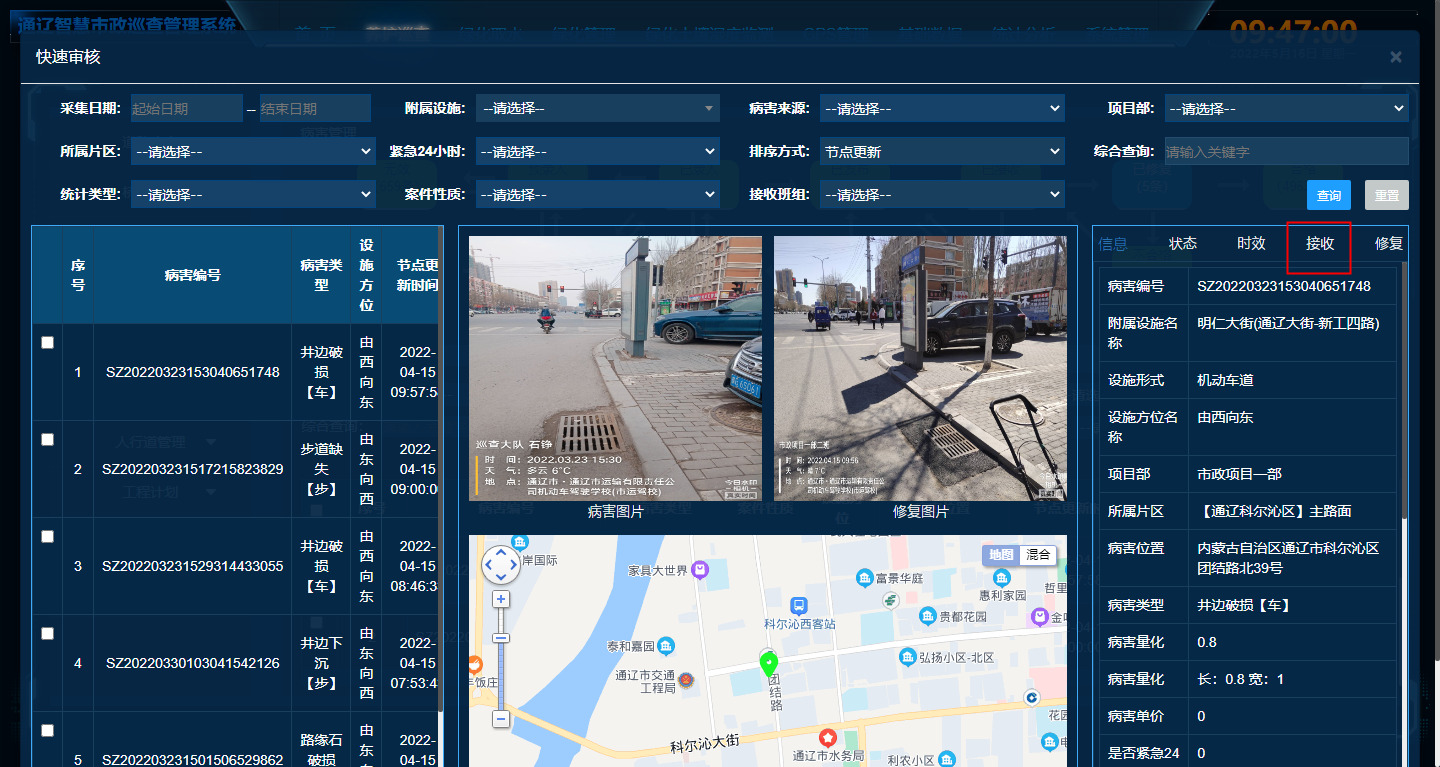Switch to the 时效 tab
This screenshot has height=767, width=1440.
coord(1251,244)
